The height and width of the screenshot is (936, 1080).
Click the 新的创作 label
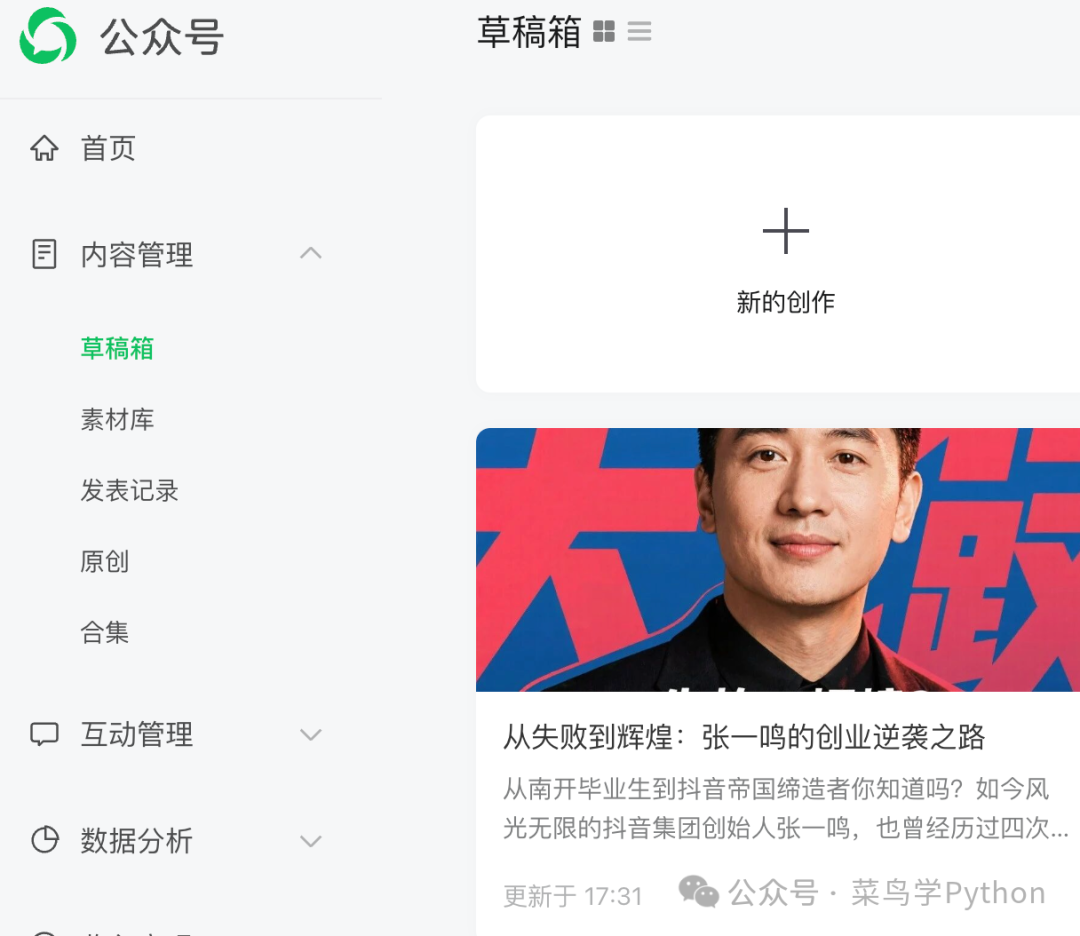(x=785, y=302)
